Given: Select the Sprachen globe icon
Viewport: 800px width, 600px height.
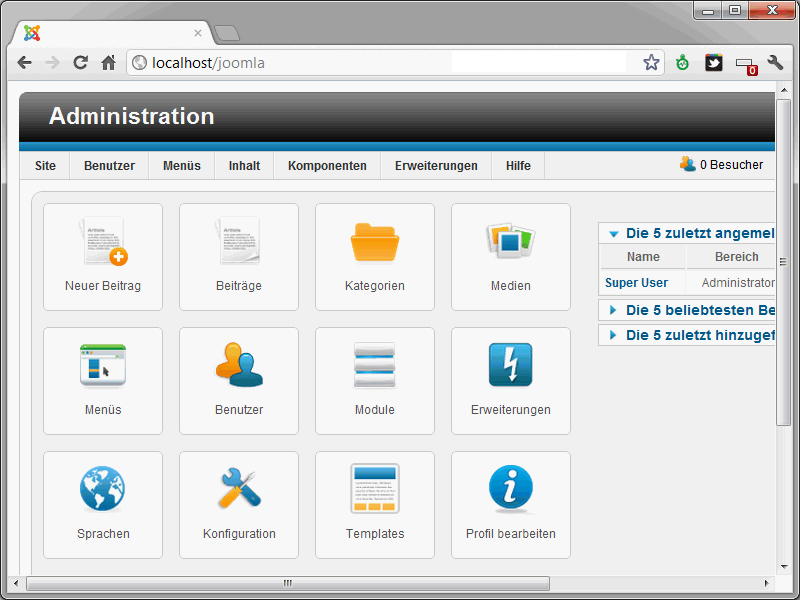Looking at the screenshot, I should (103, 491).
